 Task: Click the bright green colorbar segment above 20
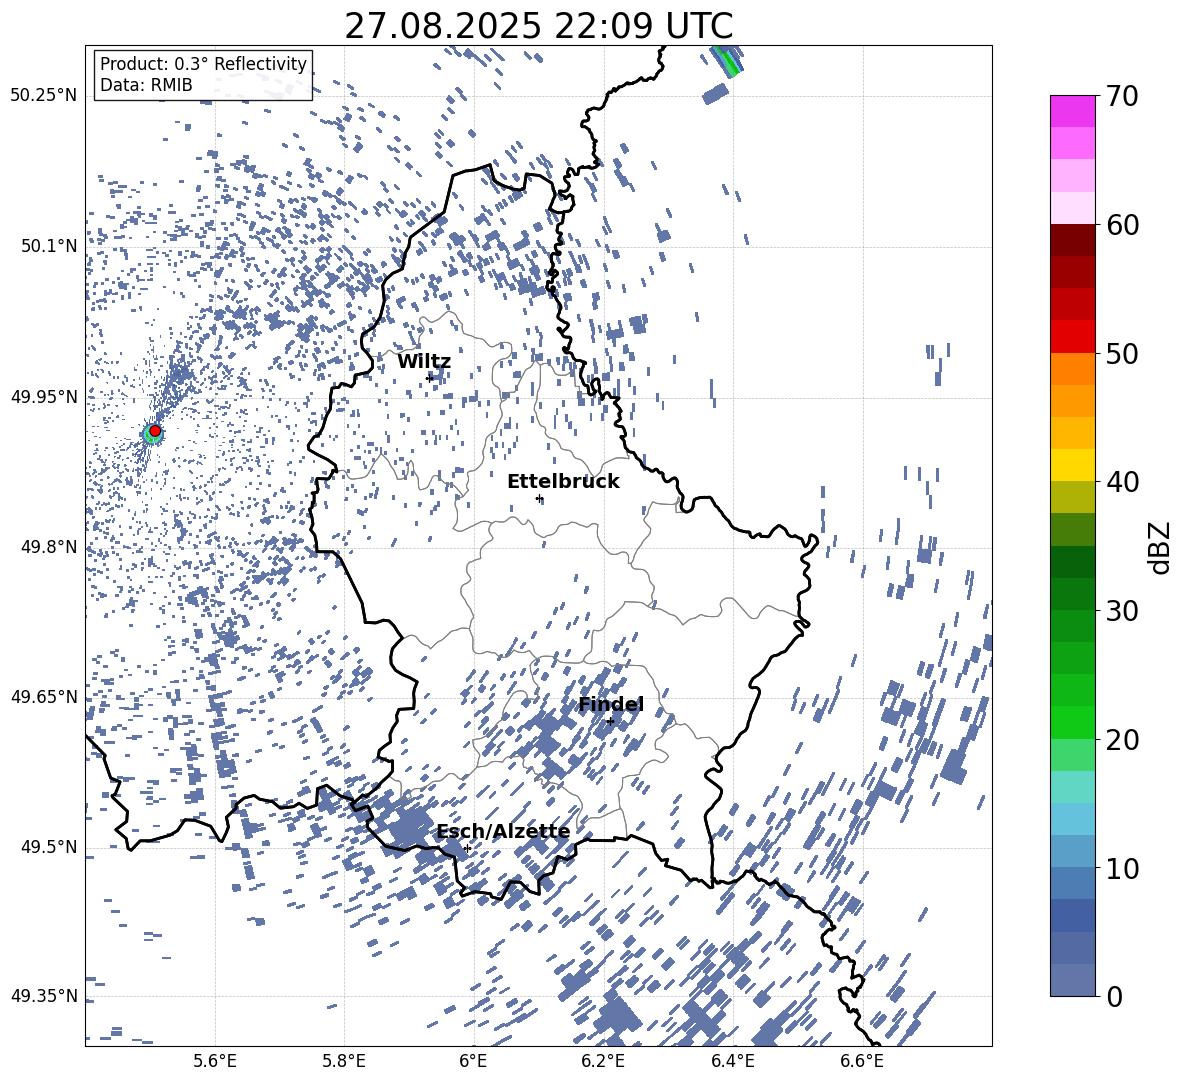[1073, 722]
